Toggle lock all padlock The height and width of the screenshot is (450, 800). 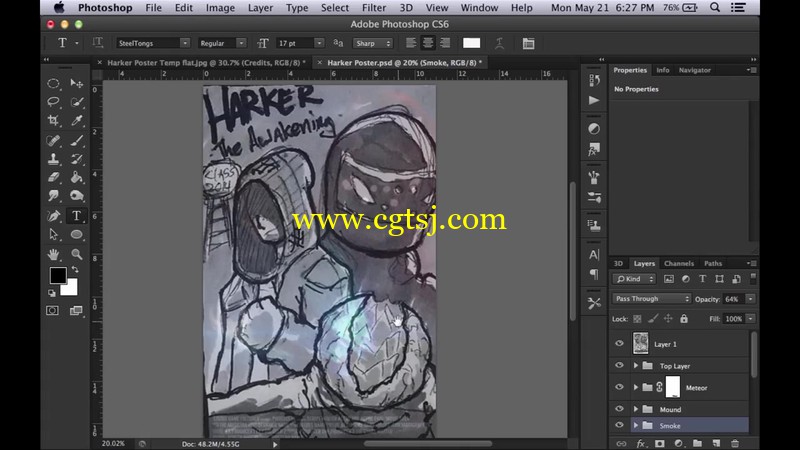point(684,319)
